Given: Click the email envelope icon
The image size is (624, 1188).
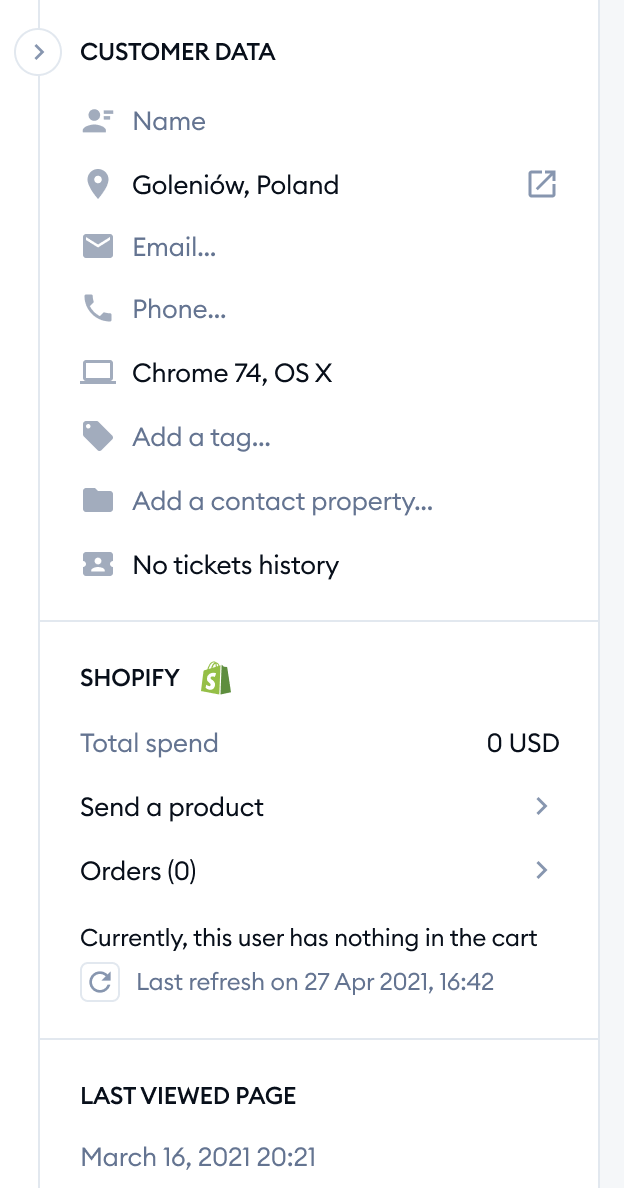Looking at the screenshot, I should pos(98,246).
